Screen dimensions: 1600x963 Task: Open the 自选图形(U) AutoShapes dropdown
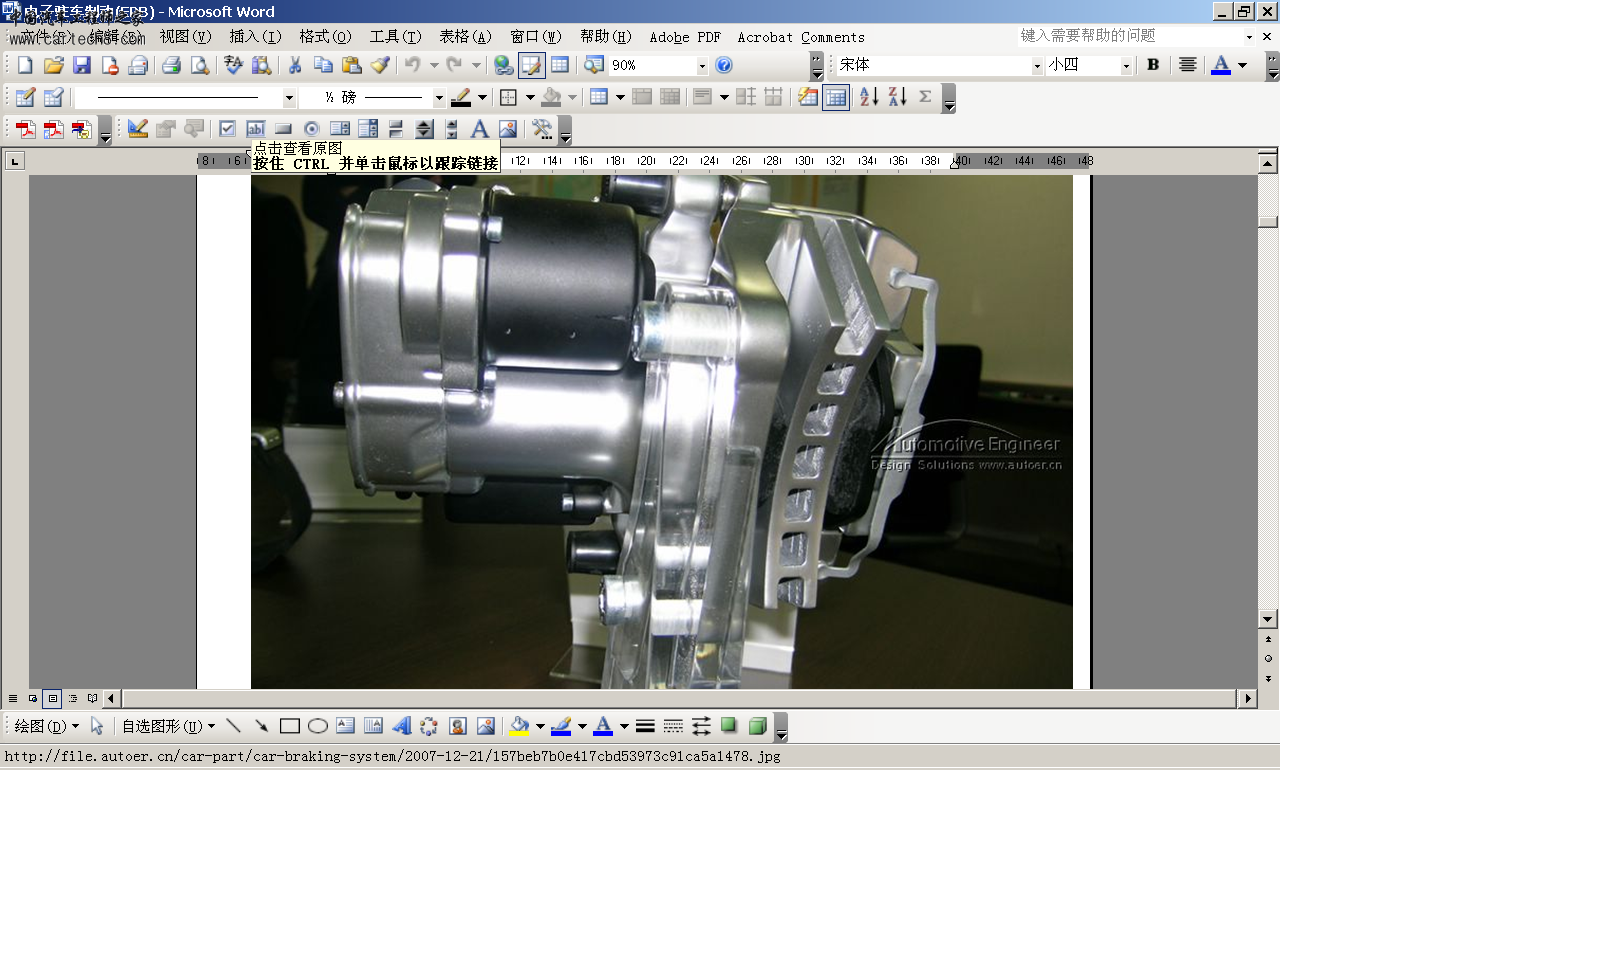168,726
